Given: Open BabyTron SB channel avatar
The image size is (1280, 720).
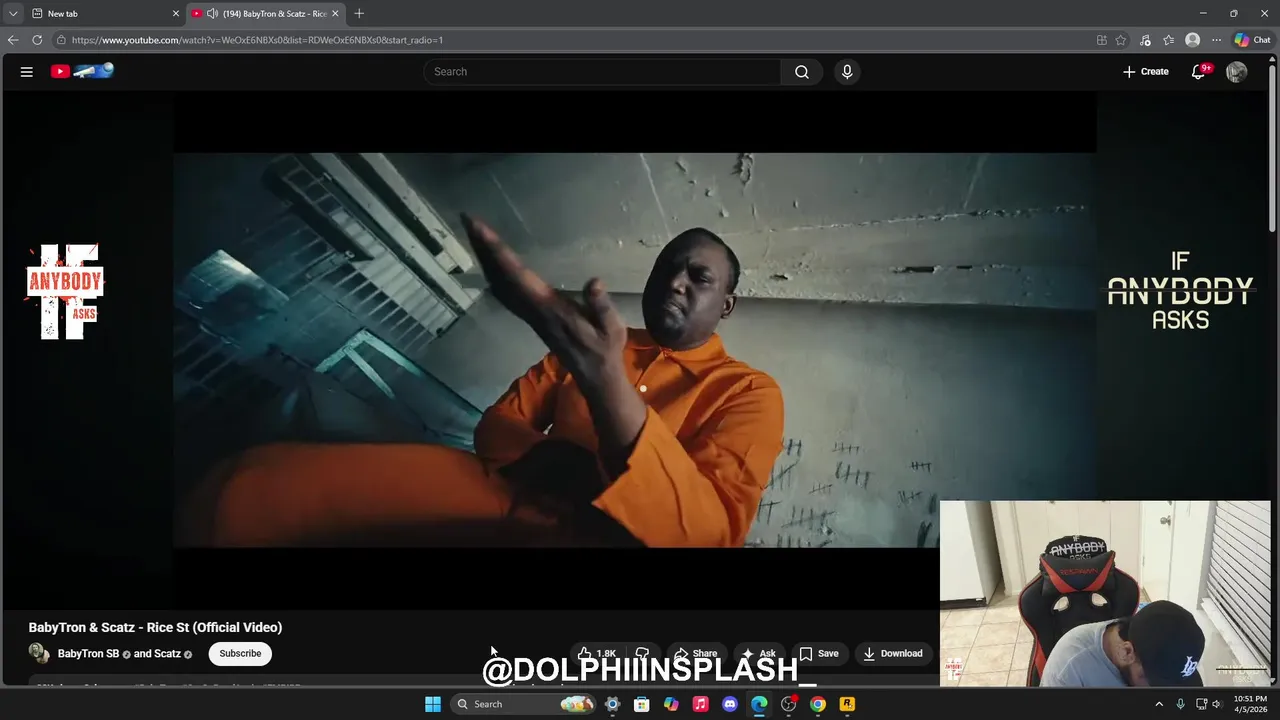Looking at the screenshot, I should [x=39, y=654].
